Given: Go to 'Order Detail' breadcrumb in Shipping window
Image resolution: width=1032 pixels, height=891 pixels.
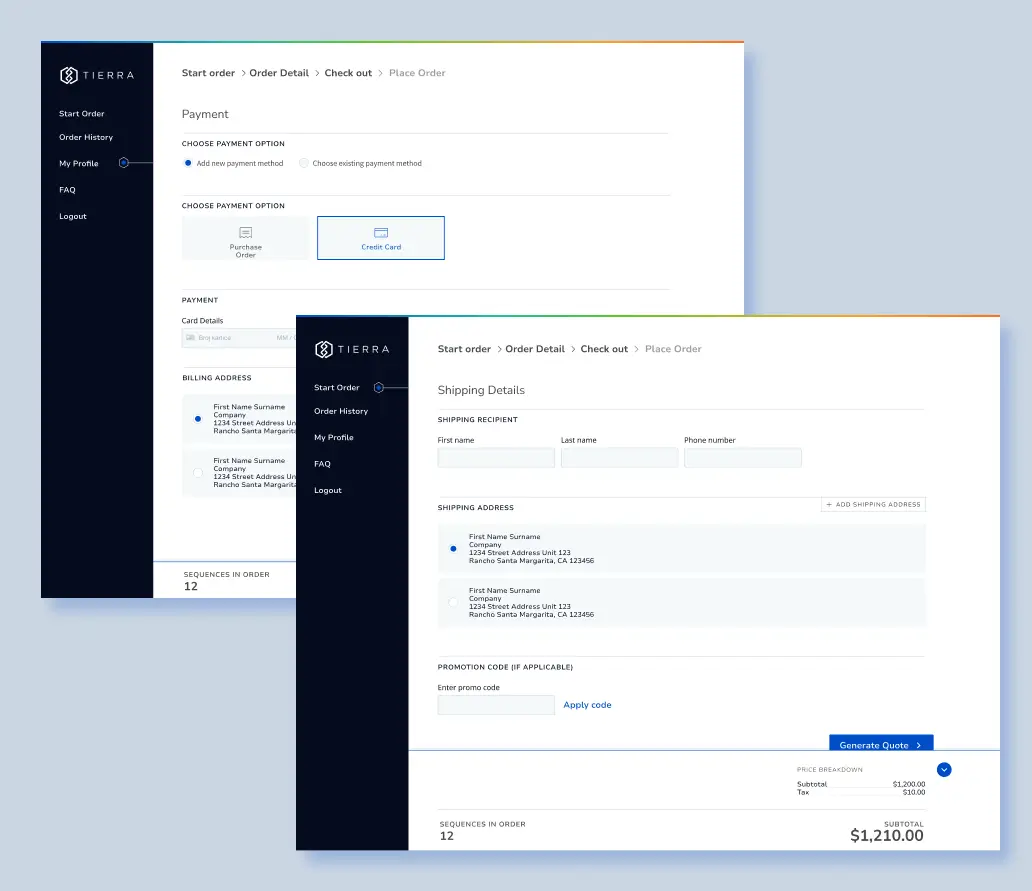Looking at the screenshot, I should pyautogui.click(x=535, y=349).
